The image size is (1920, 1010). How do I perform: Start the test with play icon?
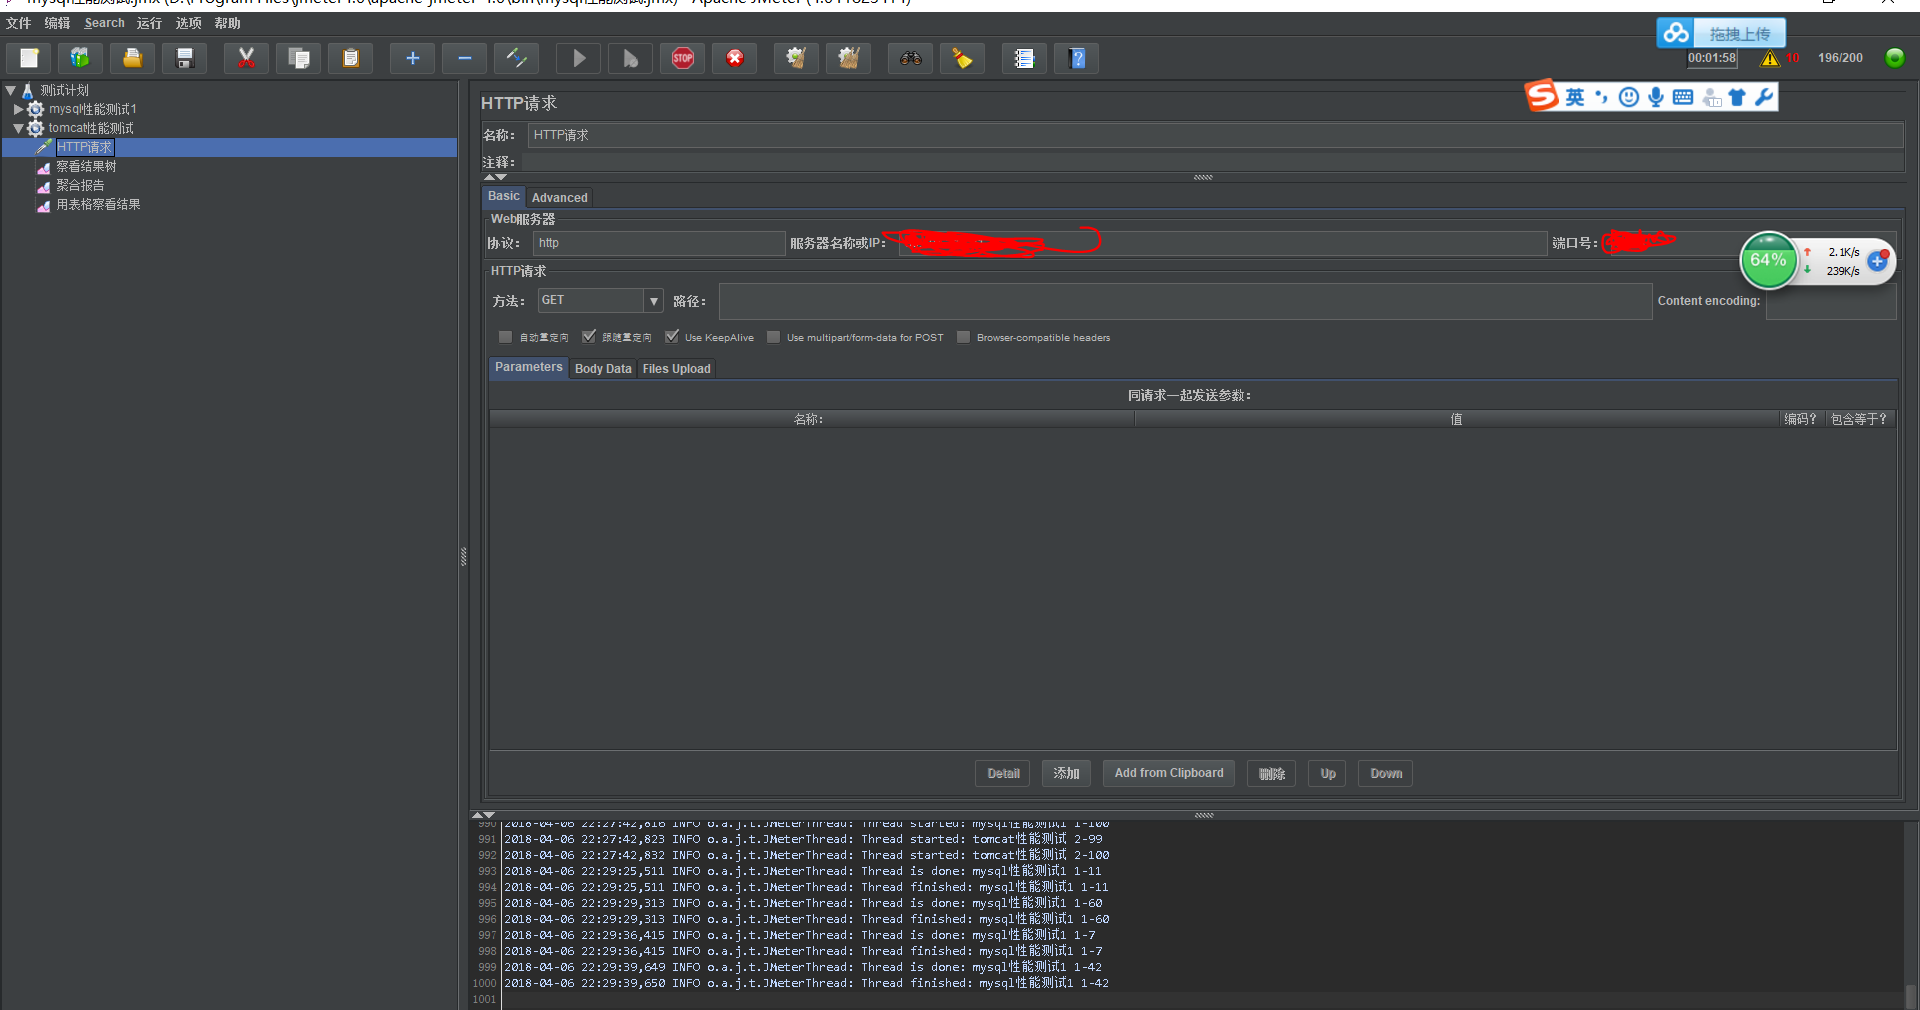click(x=578, y=58)
